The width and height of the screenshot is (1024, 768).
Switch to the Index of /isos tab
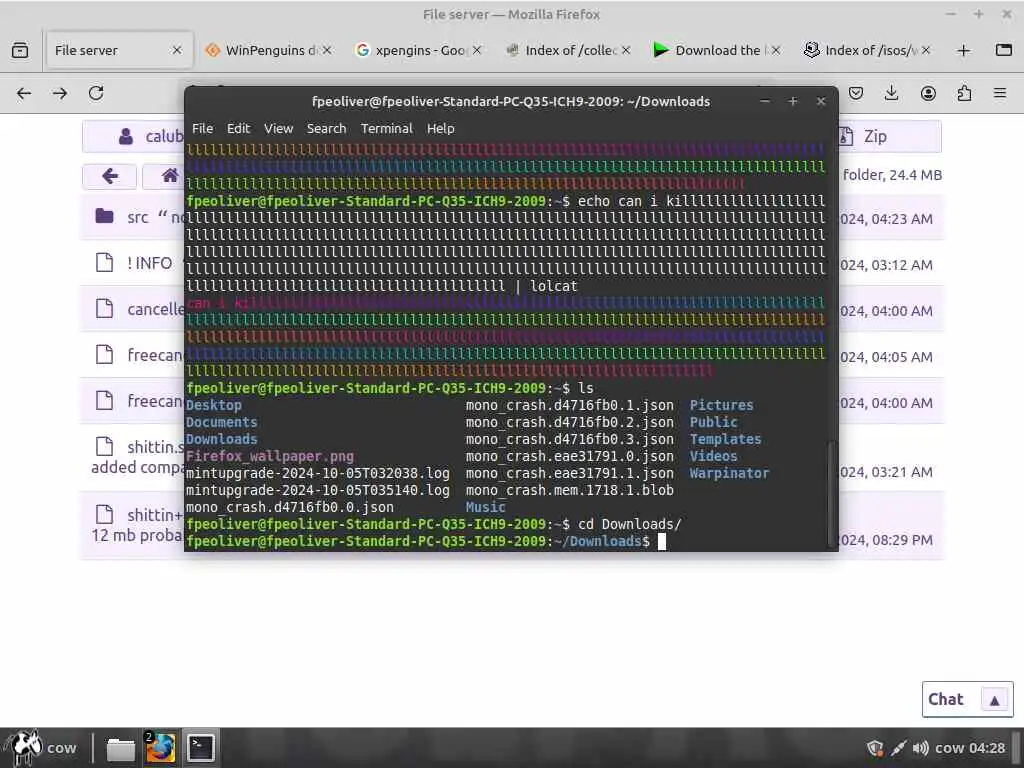point(867,50)
